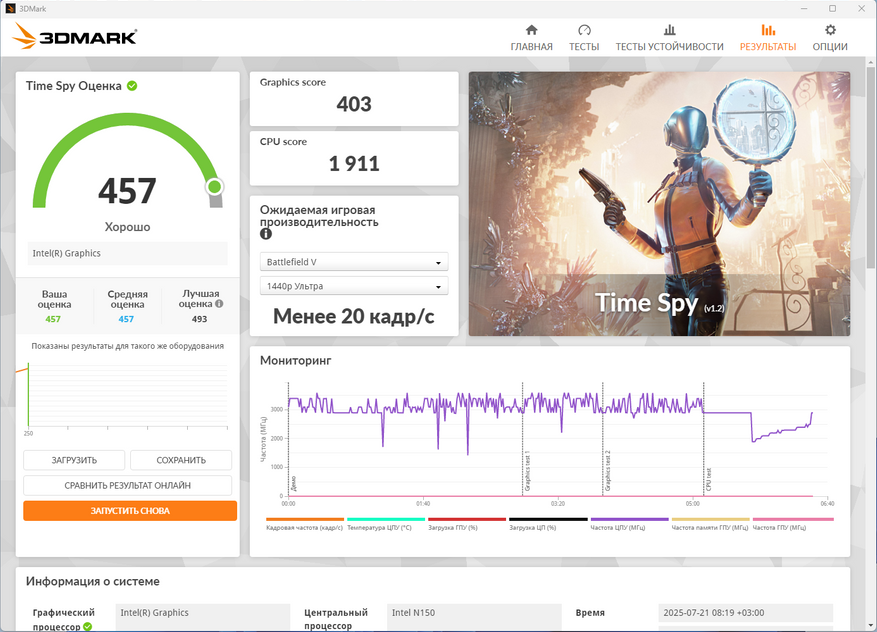The image size is (877, 632).
Task: Click the green verified checkmark next to Time Spy Оценка
Action: pos(132,86)
